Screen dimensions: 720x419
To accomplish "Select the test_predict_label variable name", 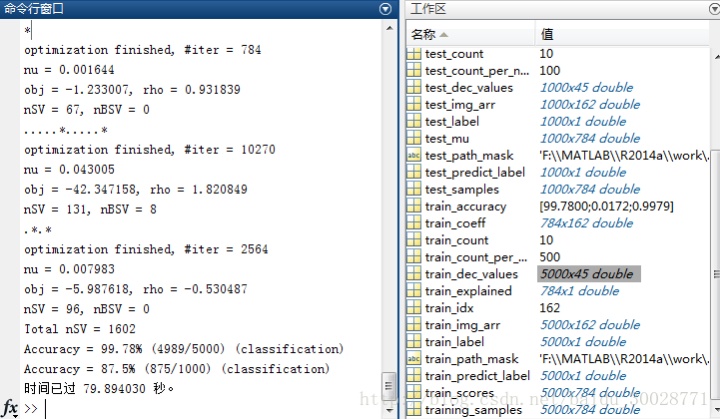I will point(475,173).
